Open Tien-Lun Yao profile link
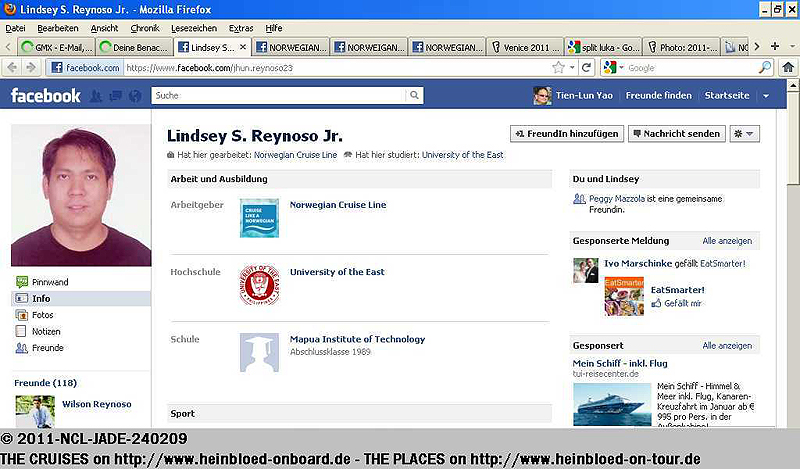This screenshot has height=469, width=800. [x=584, y=95]
